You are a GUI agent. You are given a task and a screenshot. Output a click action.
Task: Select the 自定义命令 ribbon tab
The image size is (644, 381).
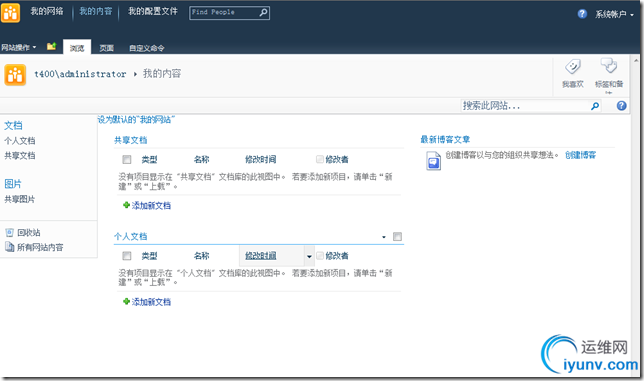[147, 48]
